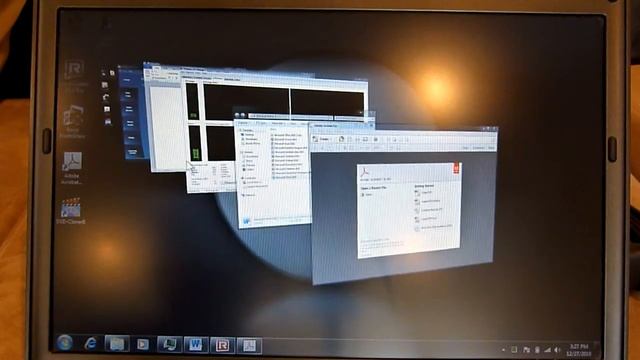Screen dimensions: 640x360
Task: Select the Adobe Acrobat desktop shortcut
Action: [x=72, y=168]
